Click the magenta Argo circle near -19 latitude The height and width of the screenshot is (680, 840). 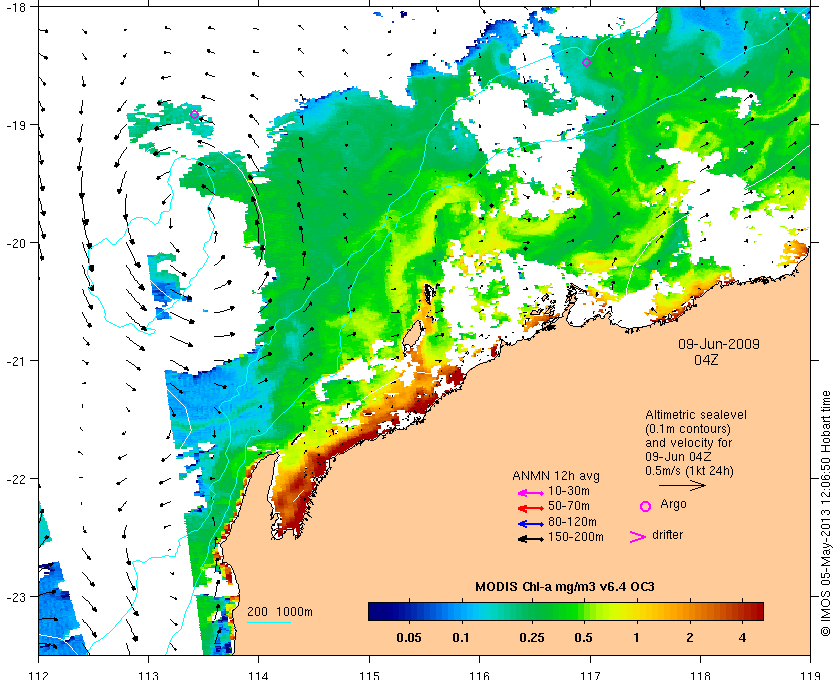tap(194, 114)
